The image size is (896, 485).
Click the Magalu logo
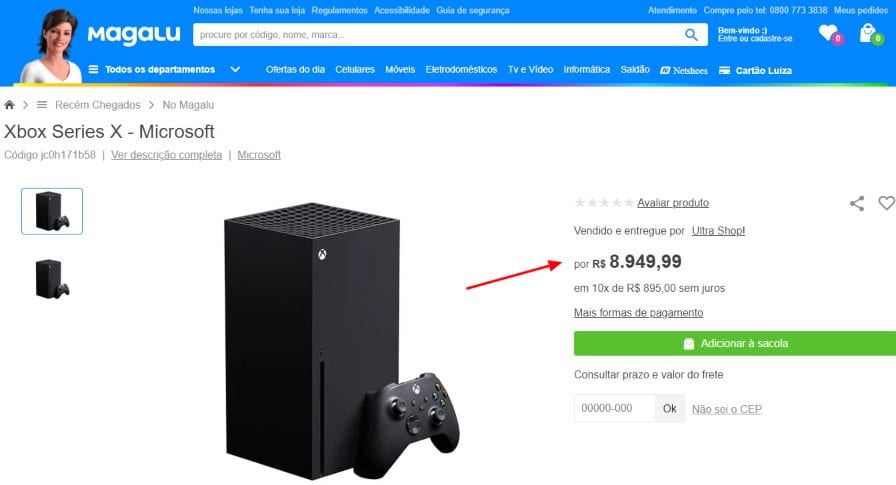pos(134,34)
